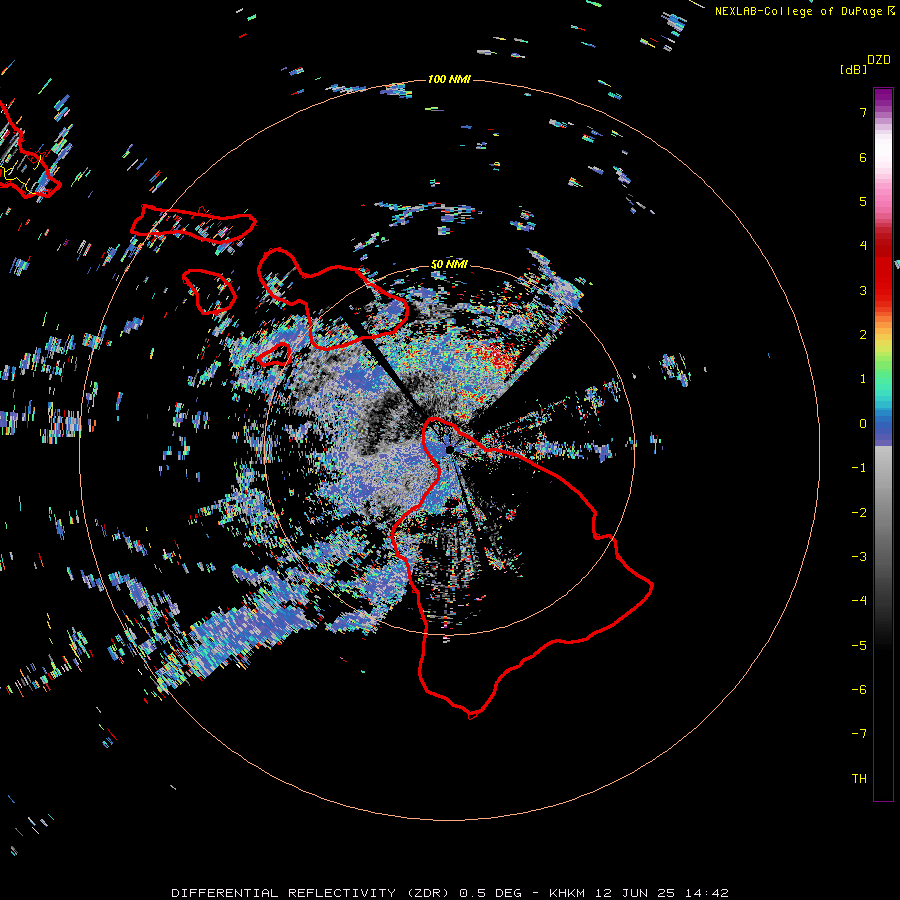This screenshot has height=900, width=900.
Task: Select the -2 value on the scale
Action: pyautogui.click(x=859, y=513)
